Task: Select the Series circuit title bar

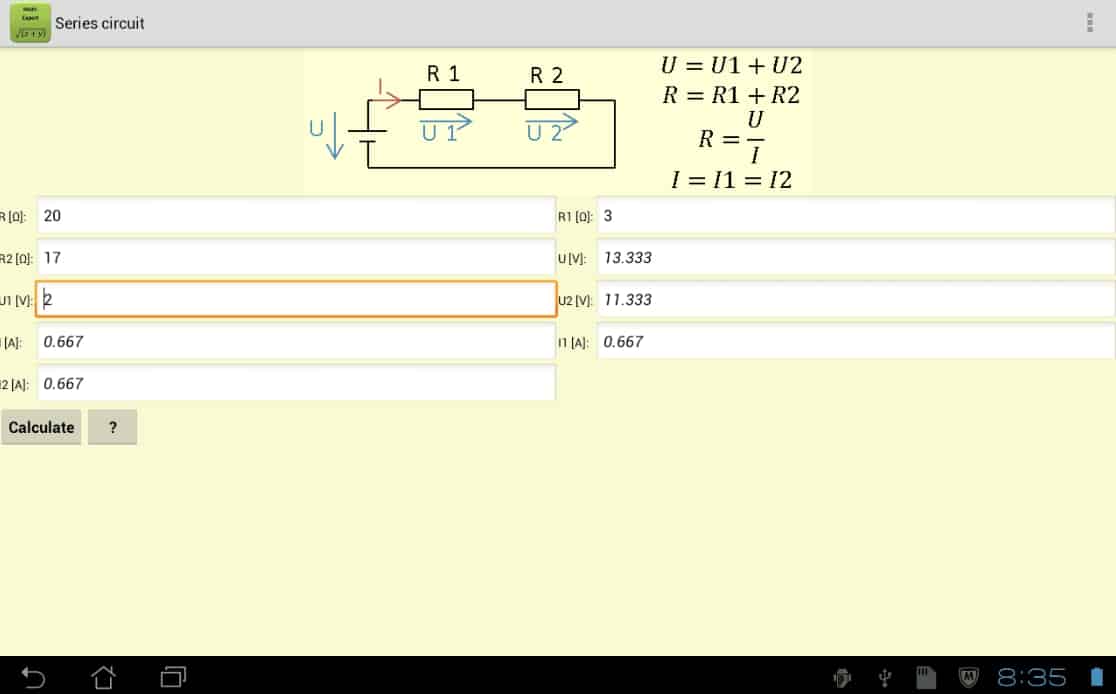Action: coord(101,22)
